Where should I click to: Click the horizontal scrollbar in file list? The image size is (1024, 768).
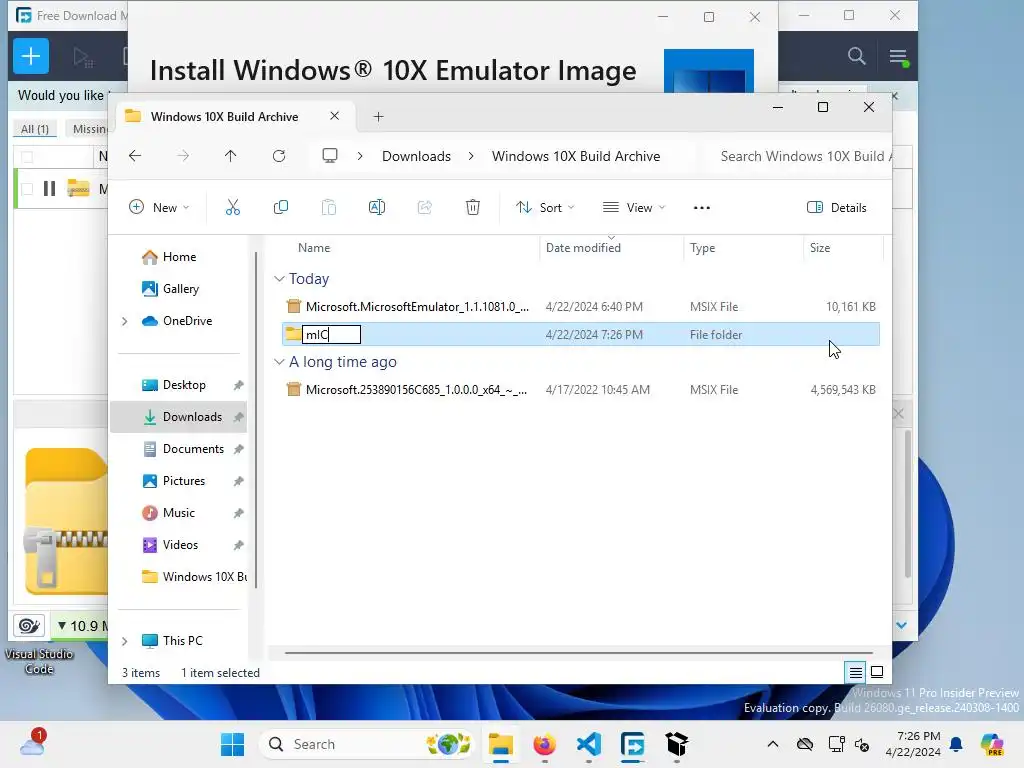579,652
